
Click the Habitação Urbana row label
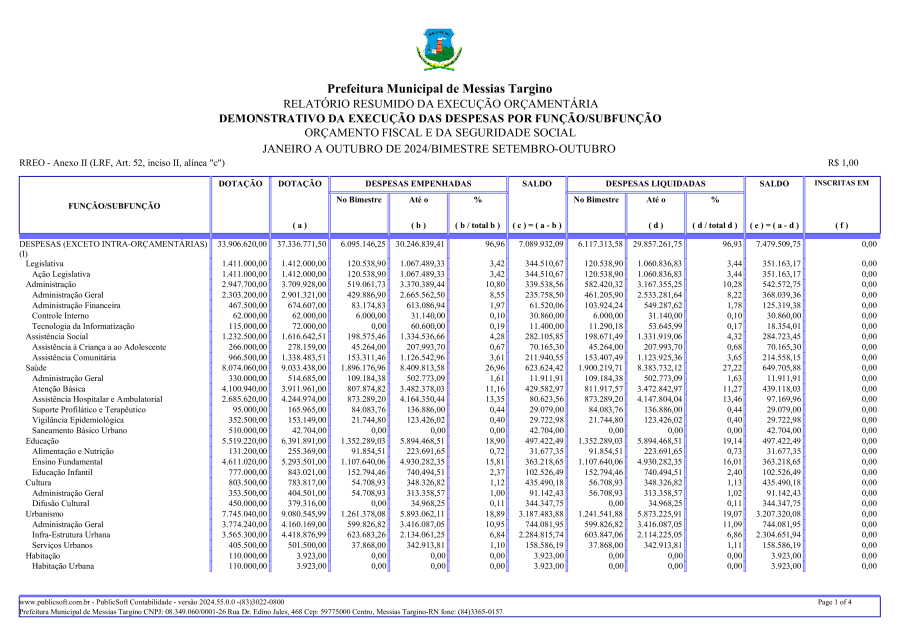(x=64, y=567)
